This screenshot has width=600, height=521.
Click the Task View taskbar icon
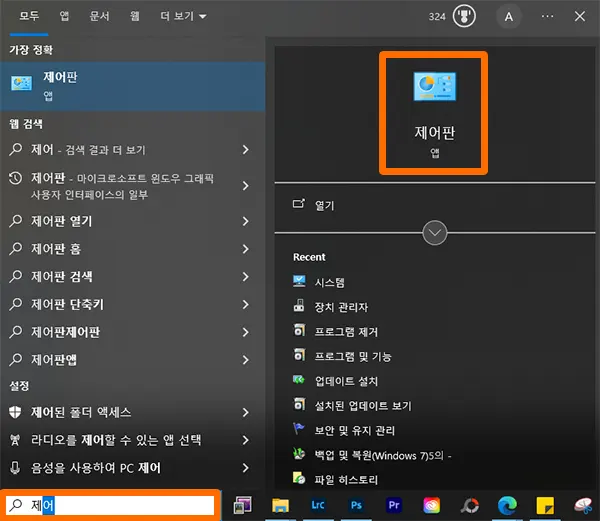tap(243, 505)
